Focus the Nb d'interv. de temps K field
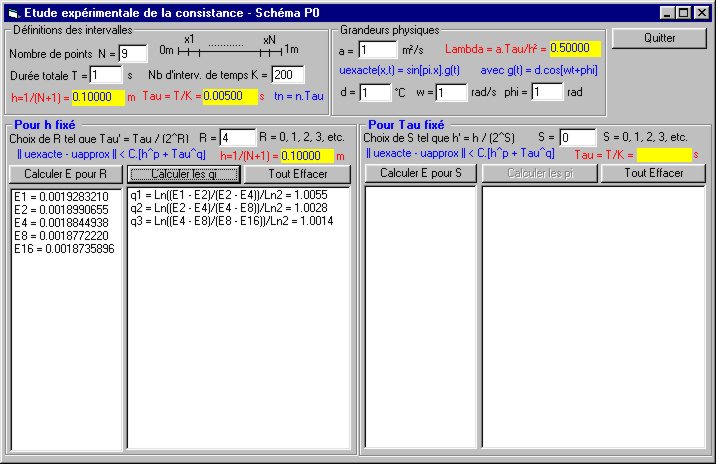This screenshot has height=464, width=716. pyautogui.click(x=288, y=74)
